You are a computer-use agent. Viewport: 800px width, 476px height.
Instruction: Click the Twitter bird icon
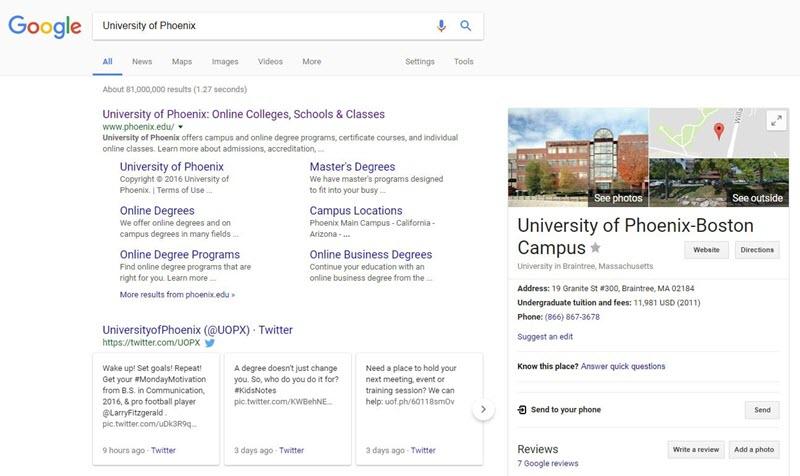pos(210,343)
